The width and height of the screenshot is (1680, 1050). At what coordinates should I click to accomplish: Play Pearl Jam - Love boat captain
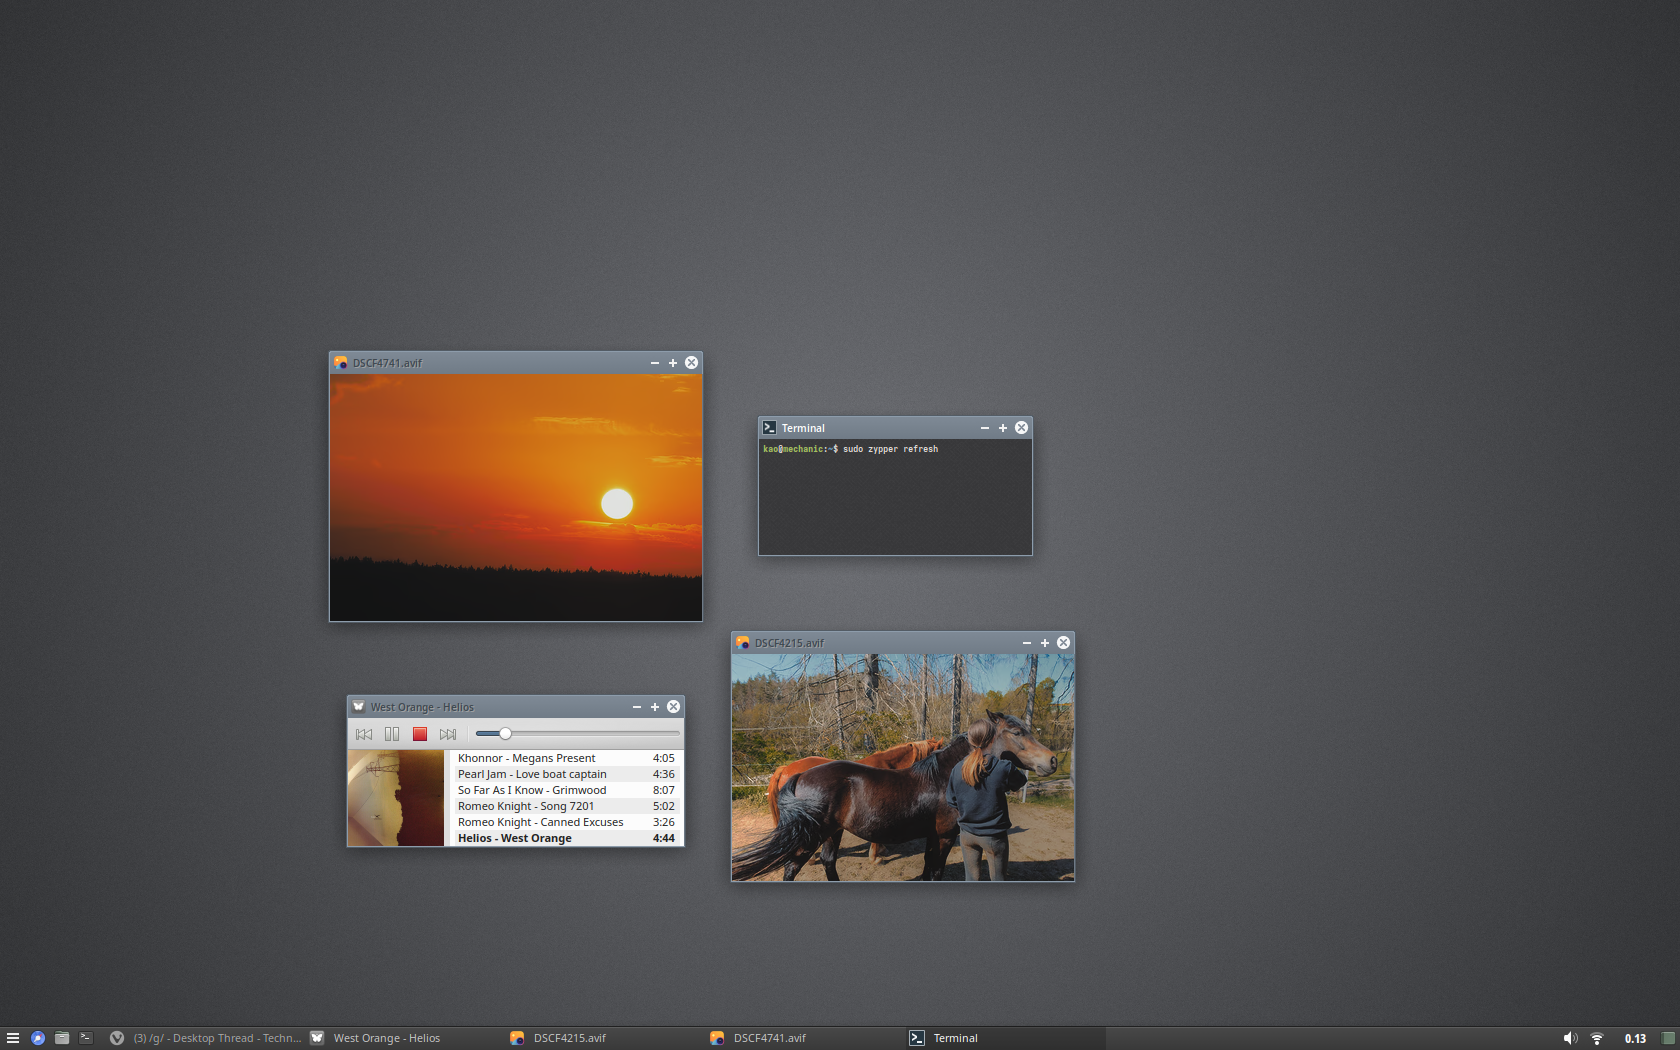pos(532,774)
